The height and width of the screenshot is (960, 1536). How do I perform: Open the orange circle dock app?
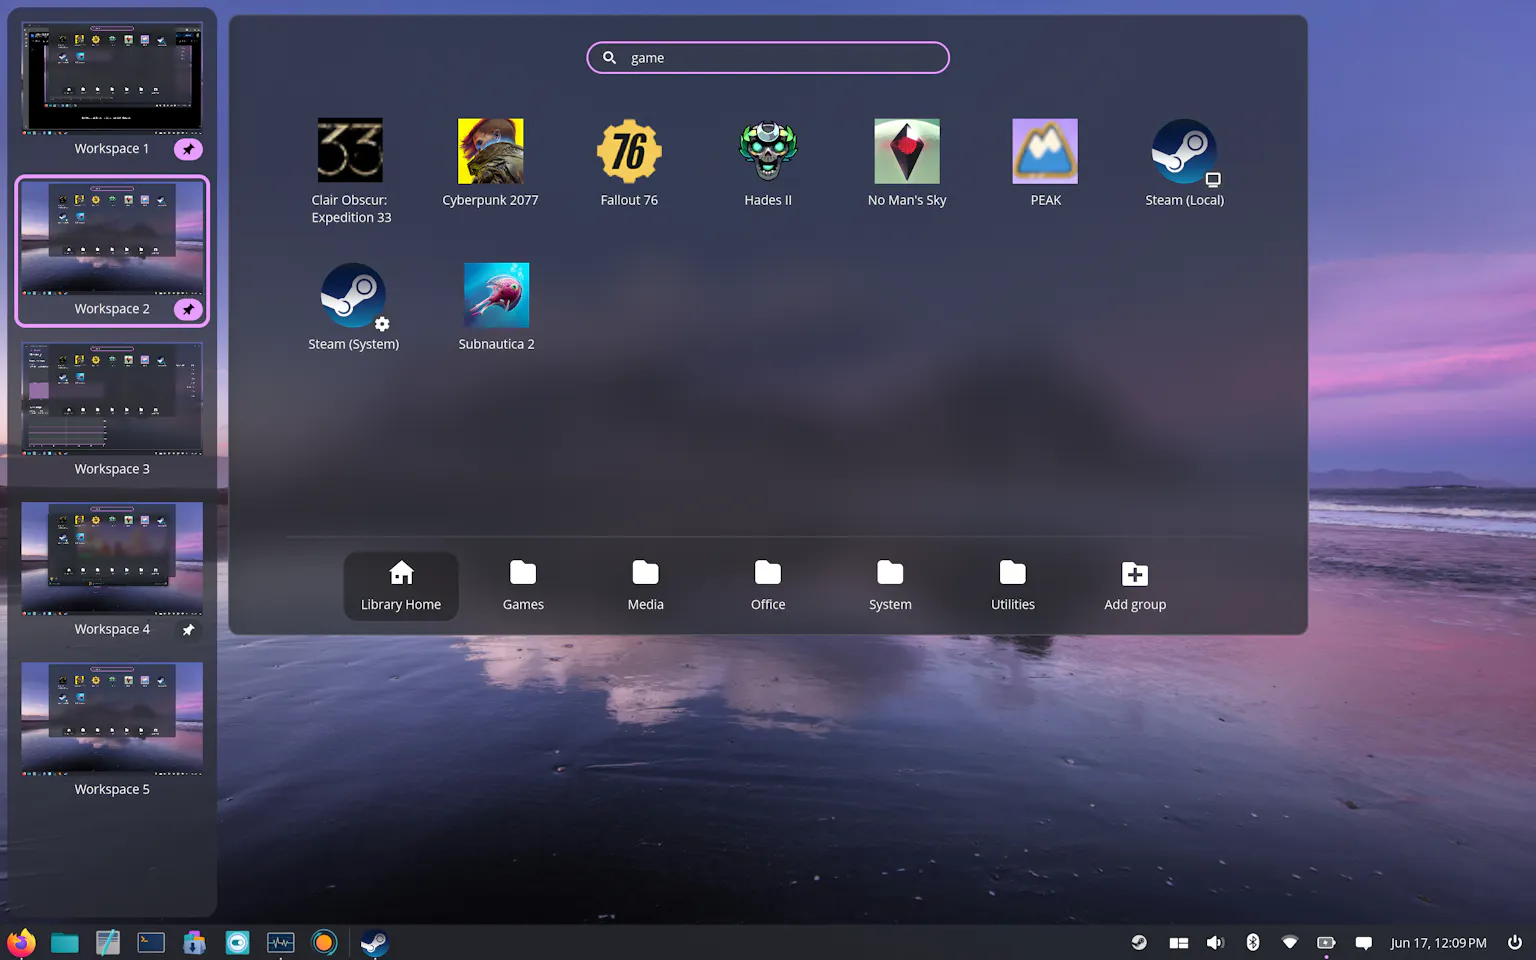(x=324, y=942)
